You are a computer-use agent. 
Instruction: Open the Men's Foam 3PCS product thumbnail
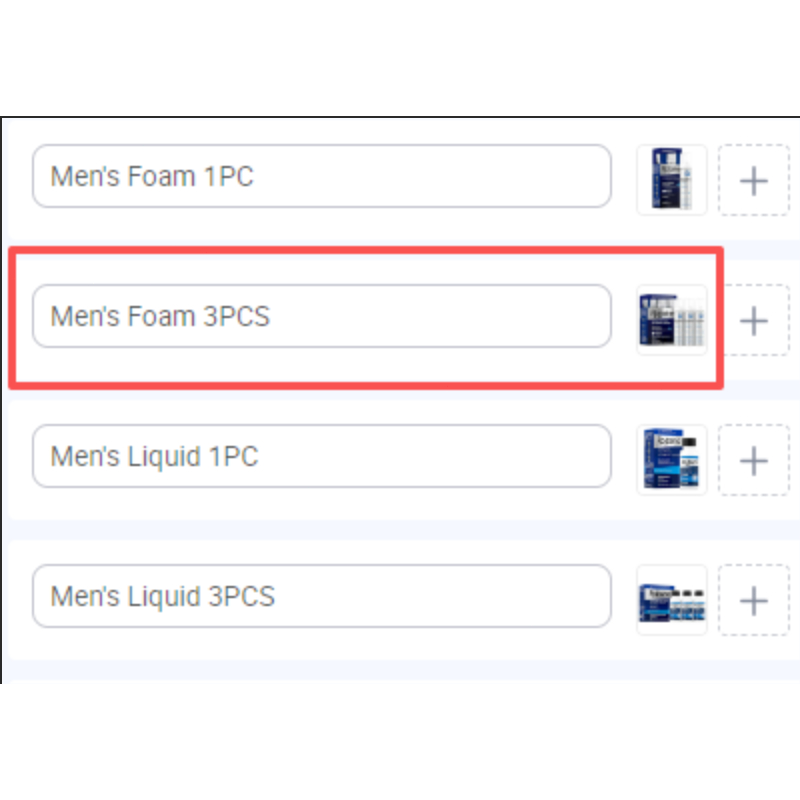pos(672,320)
